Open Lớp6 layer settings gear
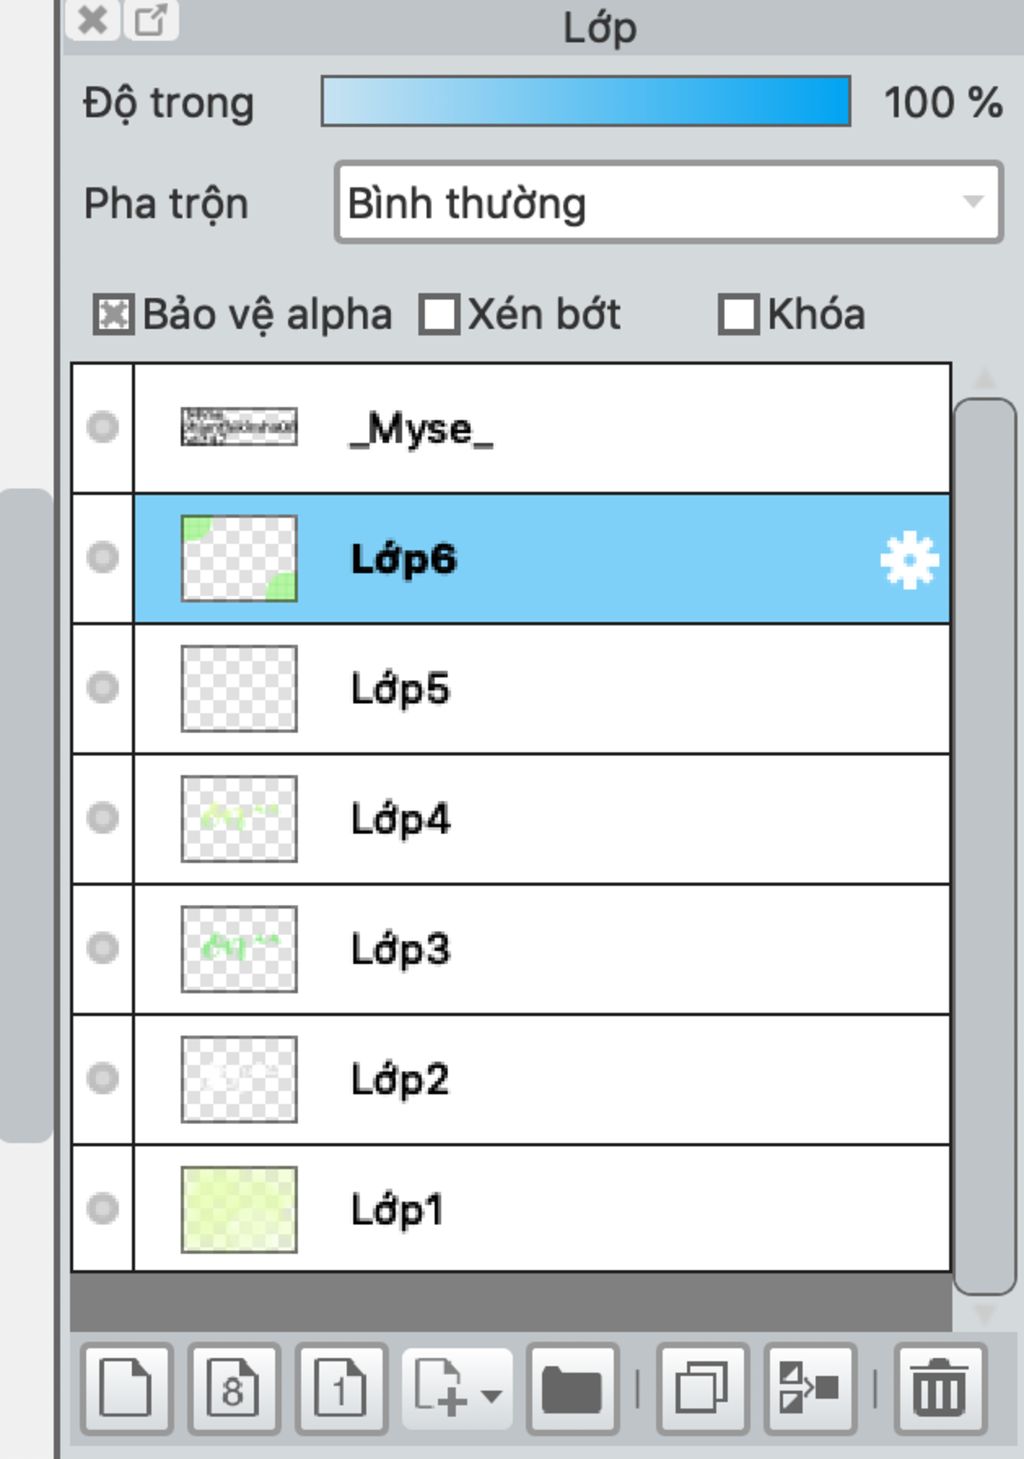 tap(909, 560)
